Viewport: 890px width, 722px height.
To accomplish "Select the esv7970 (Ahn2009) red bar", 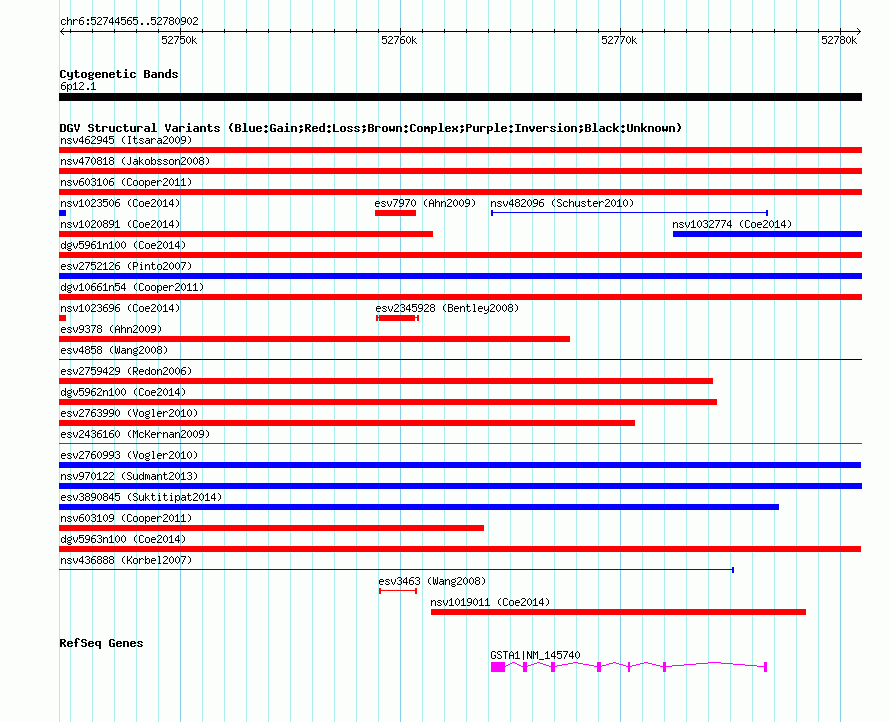I will pyautogui.click(x=396, y=213).
